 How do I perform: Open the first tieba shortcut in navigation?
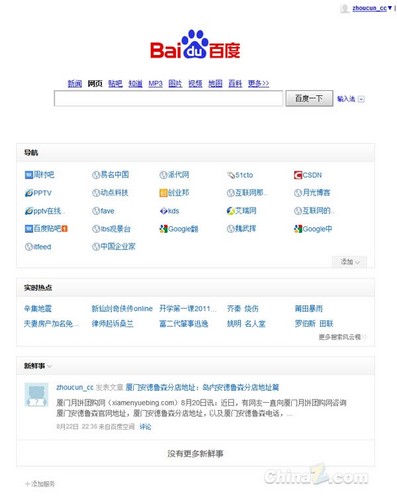tap(29, 175)
